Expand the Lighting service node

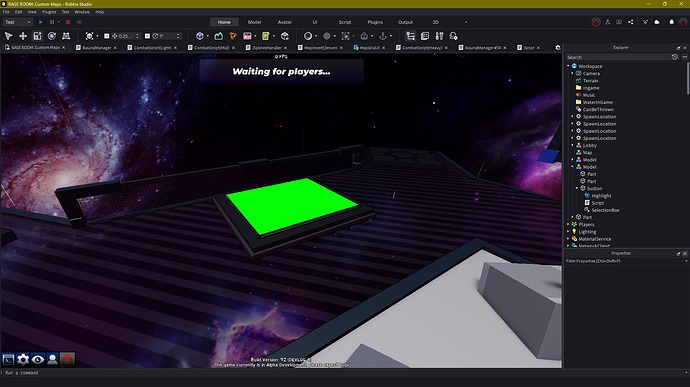point(568,232)
